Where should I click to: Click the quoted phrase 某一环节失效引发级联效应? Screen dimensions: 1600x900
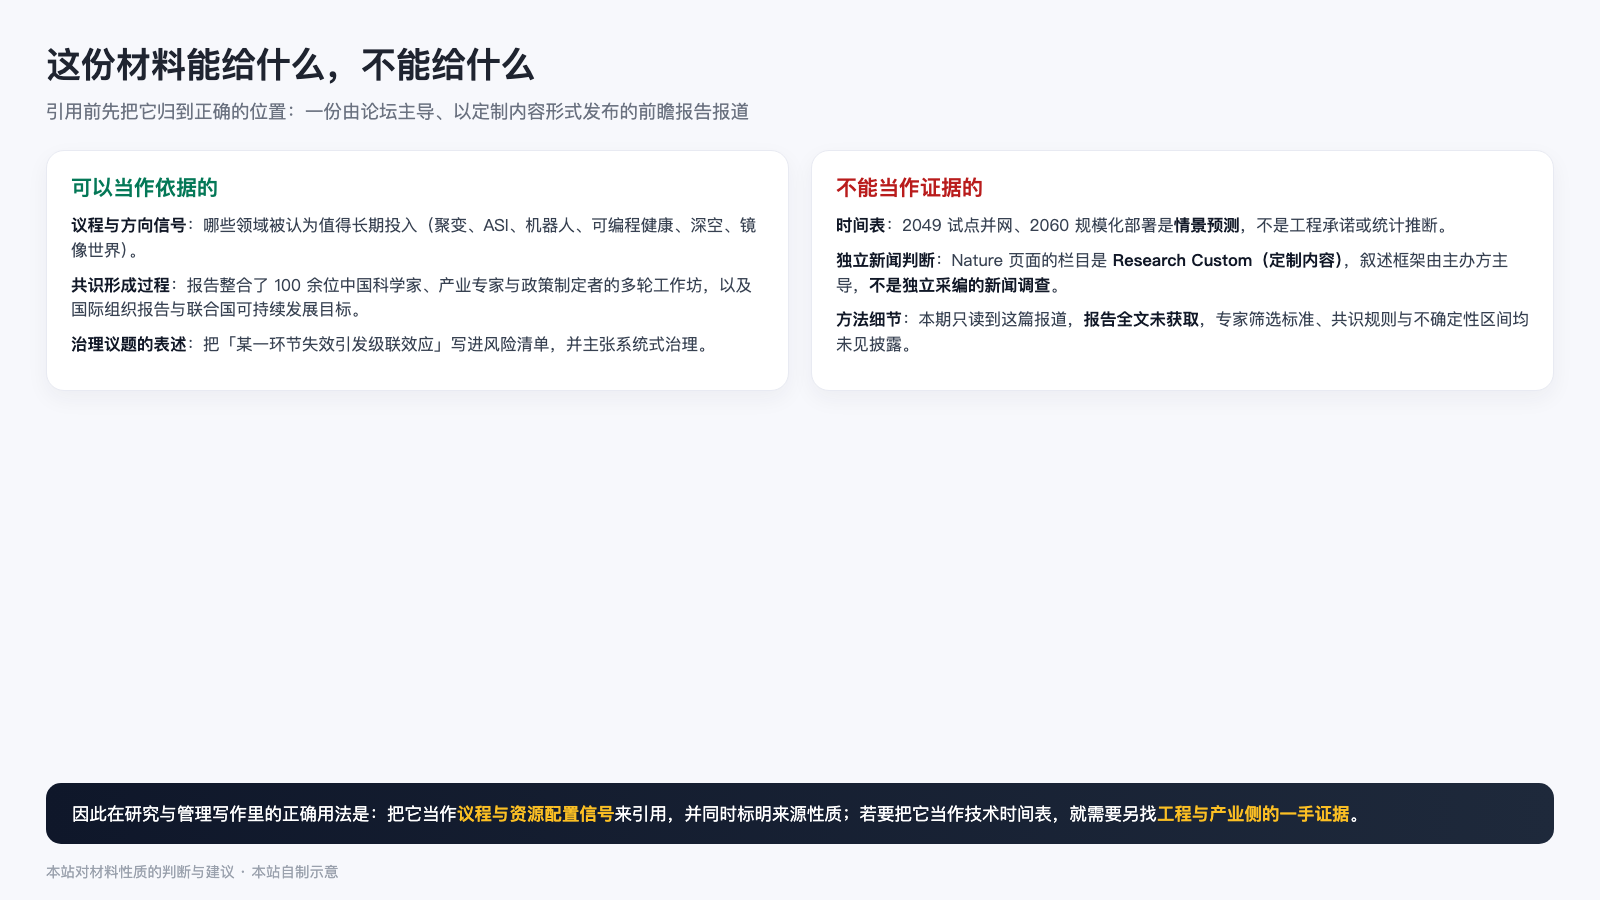[335, 344]
